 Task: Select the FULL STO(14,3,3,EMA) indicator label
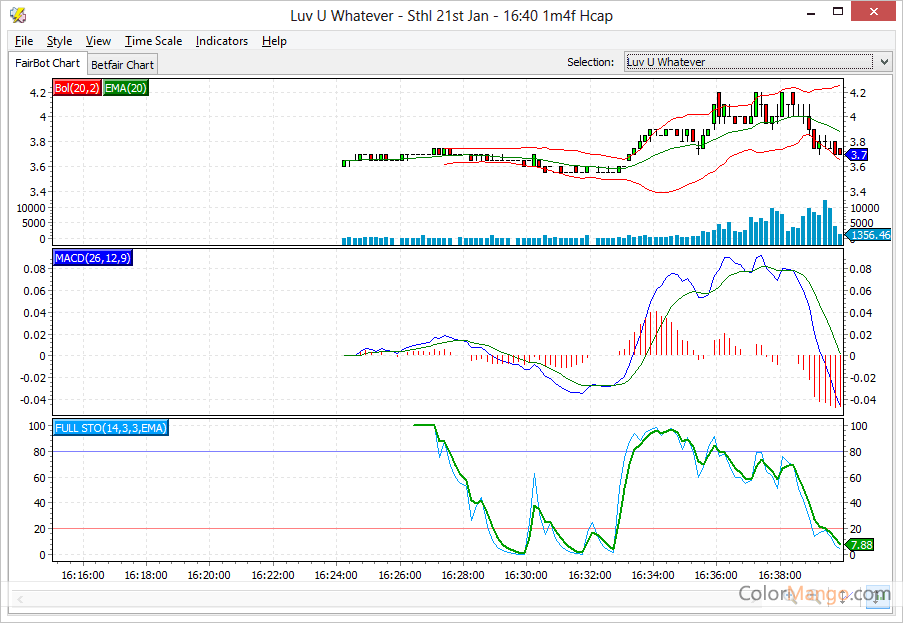pyautogui.click(x=111, y=428)
